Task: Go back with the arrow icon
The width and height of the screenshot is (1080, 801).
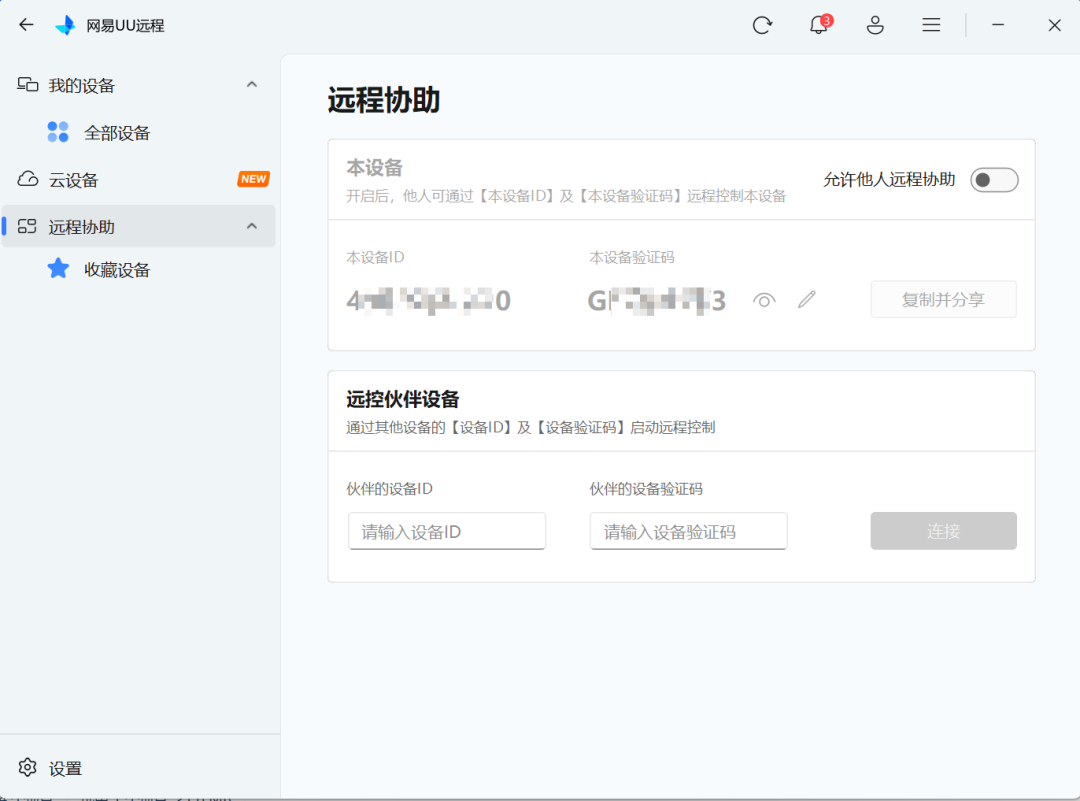Action: click(x=26, y=25)
